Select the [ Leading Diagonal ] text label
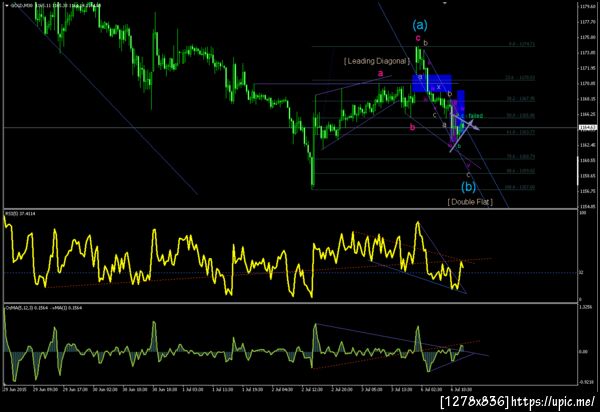The height and width of the screenshot is (412, 600). tap(377, 61)
